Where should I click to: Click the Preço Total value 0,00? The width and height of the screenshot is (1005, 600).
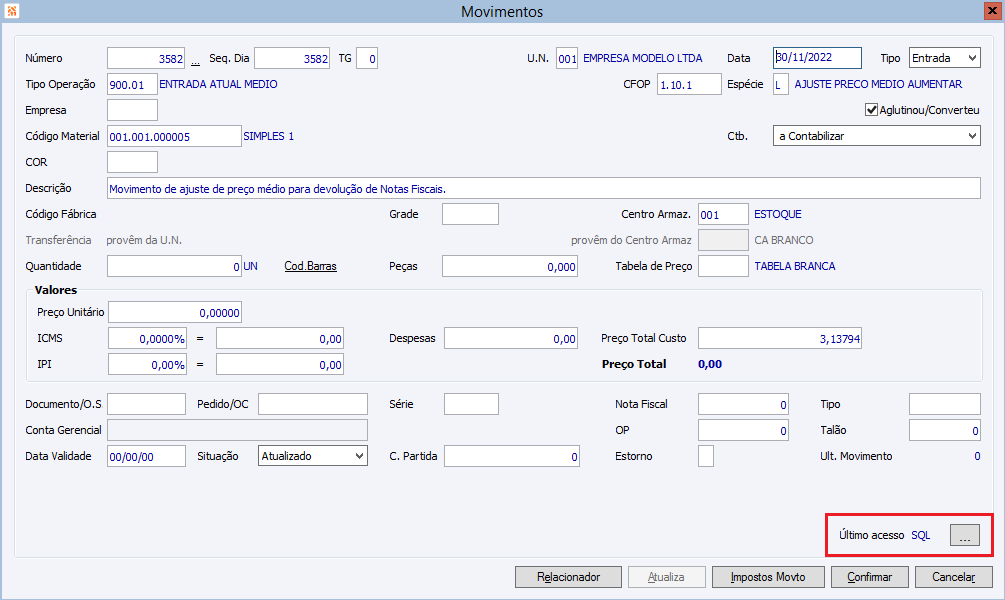point(710,364)
